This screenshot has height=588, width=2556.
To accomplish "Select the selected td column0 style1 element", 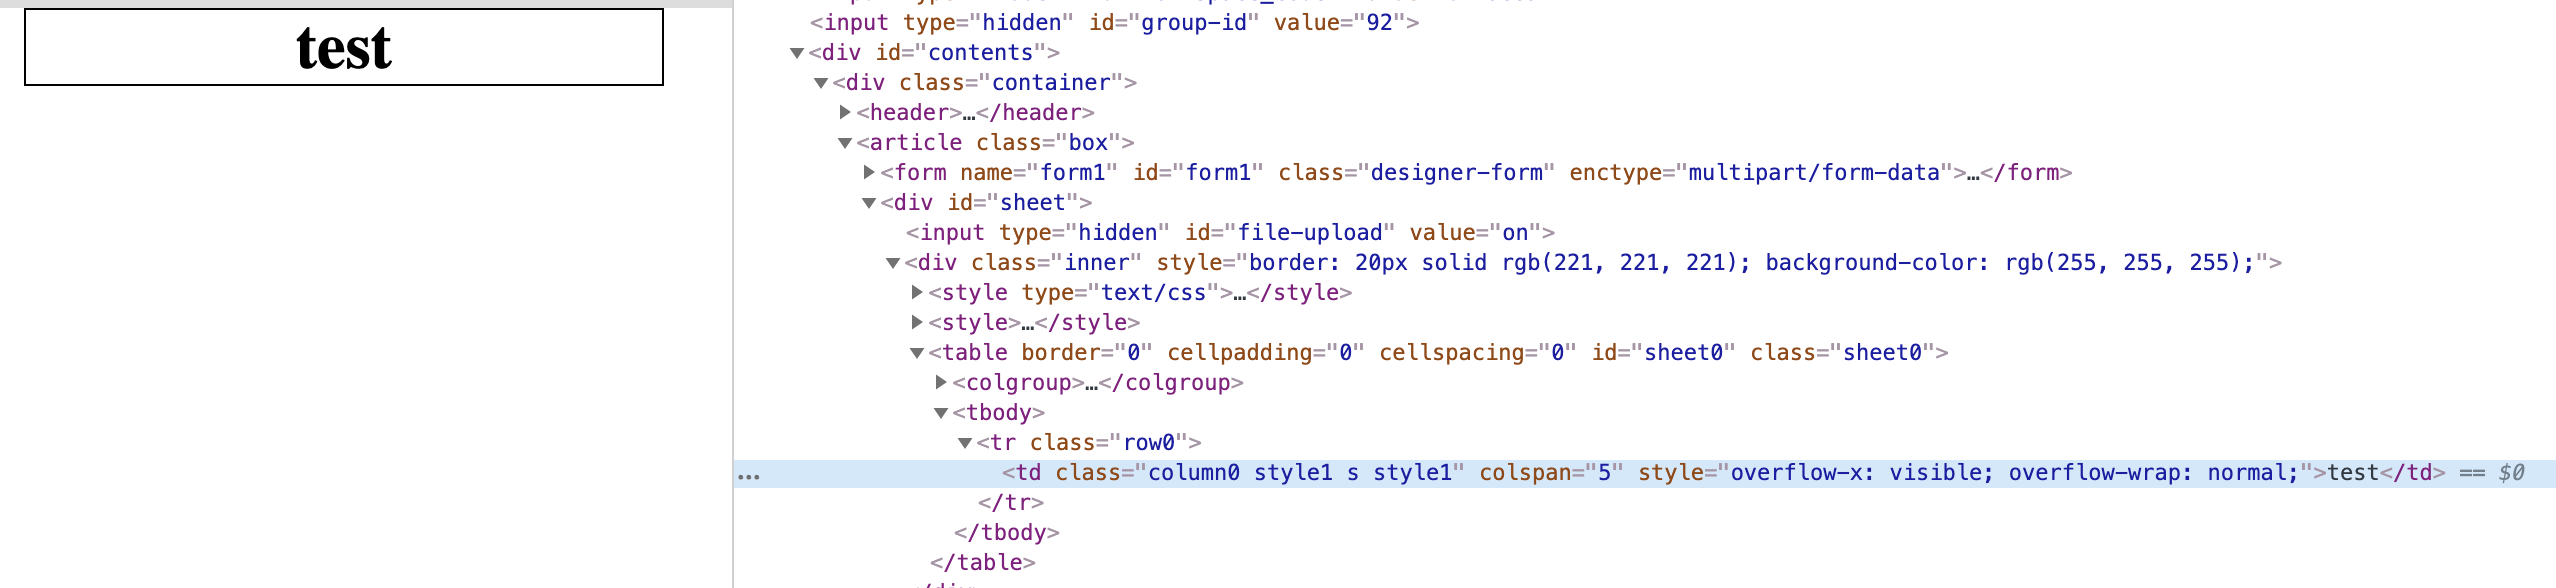I will (x=1645, y=473).
